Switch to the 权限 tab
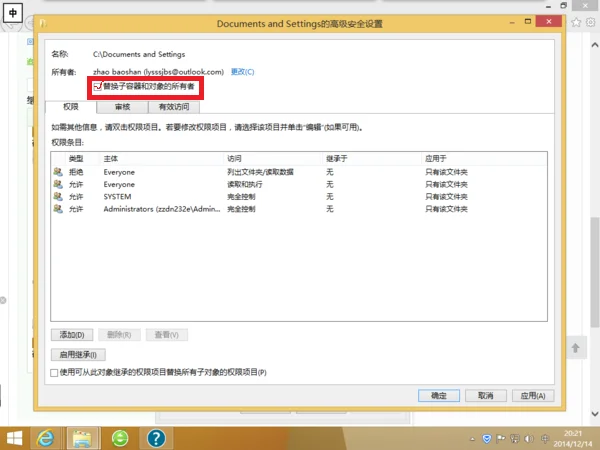This screenshot has height=450, width=600. pyautogui.click(x=71, y=107)
